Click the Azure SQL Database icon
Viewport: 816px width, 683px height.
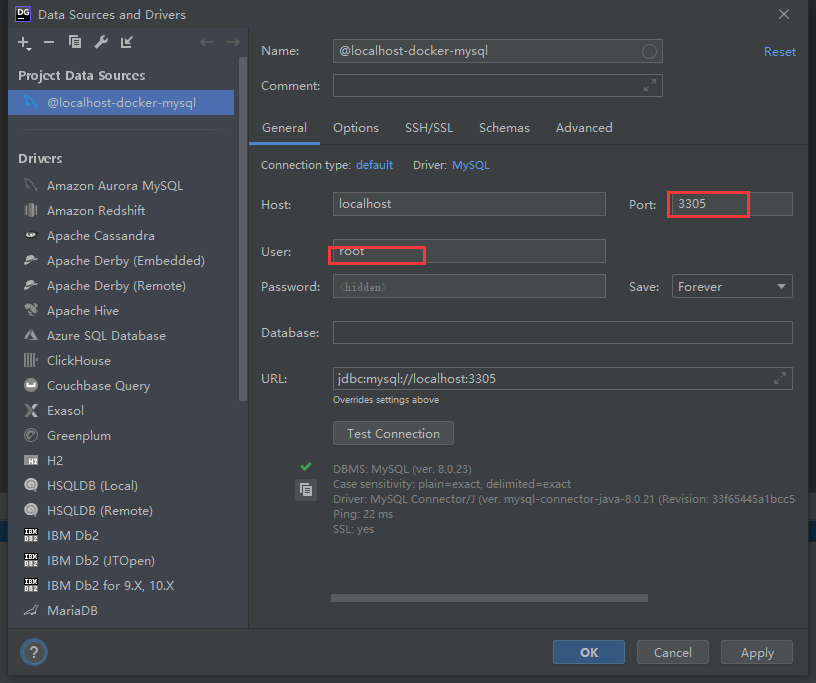(x=31, y=335)
